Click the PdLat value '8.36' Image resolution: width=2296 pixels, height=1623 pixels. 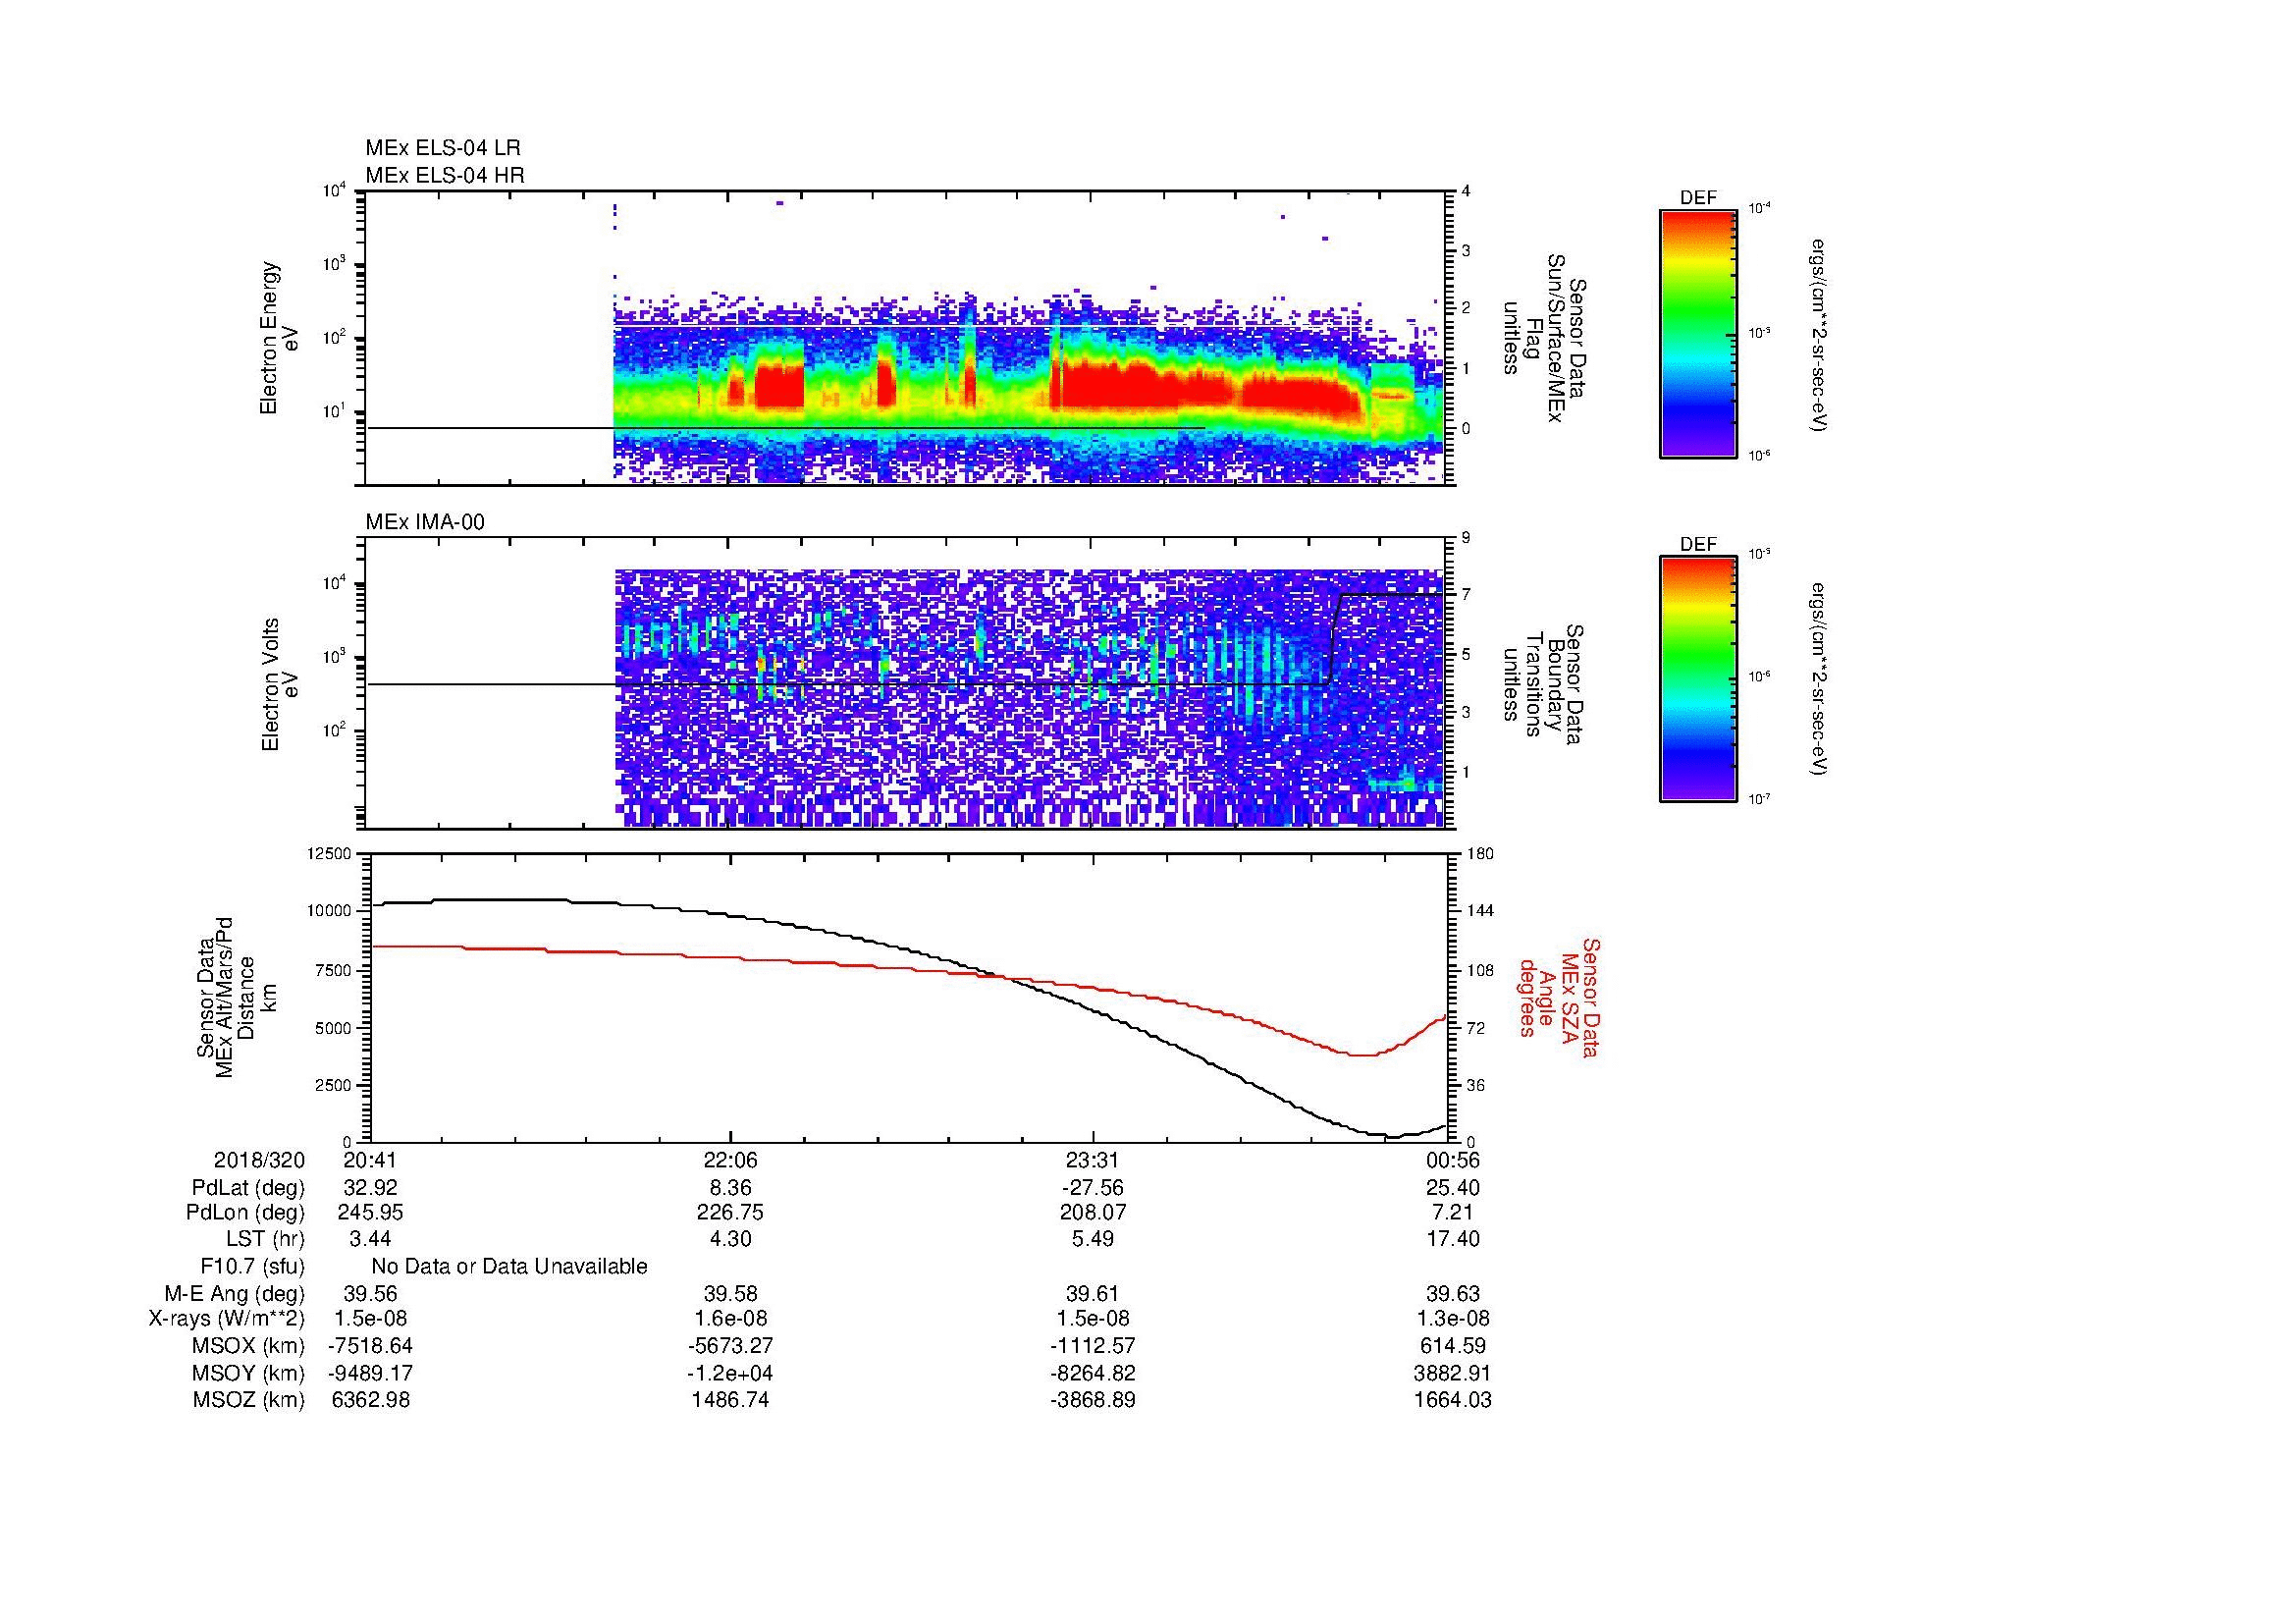tap(731, 1188)
